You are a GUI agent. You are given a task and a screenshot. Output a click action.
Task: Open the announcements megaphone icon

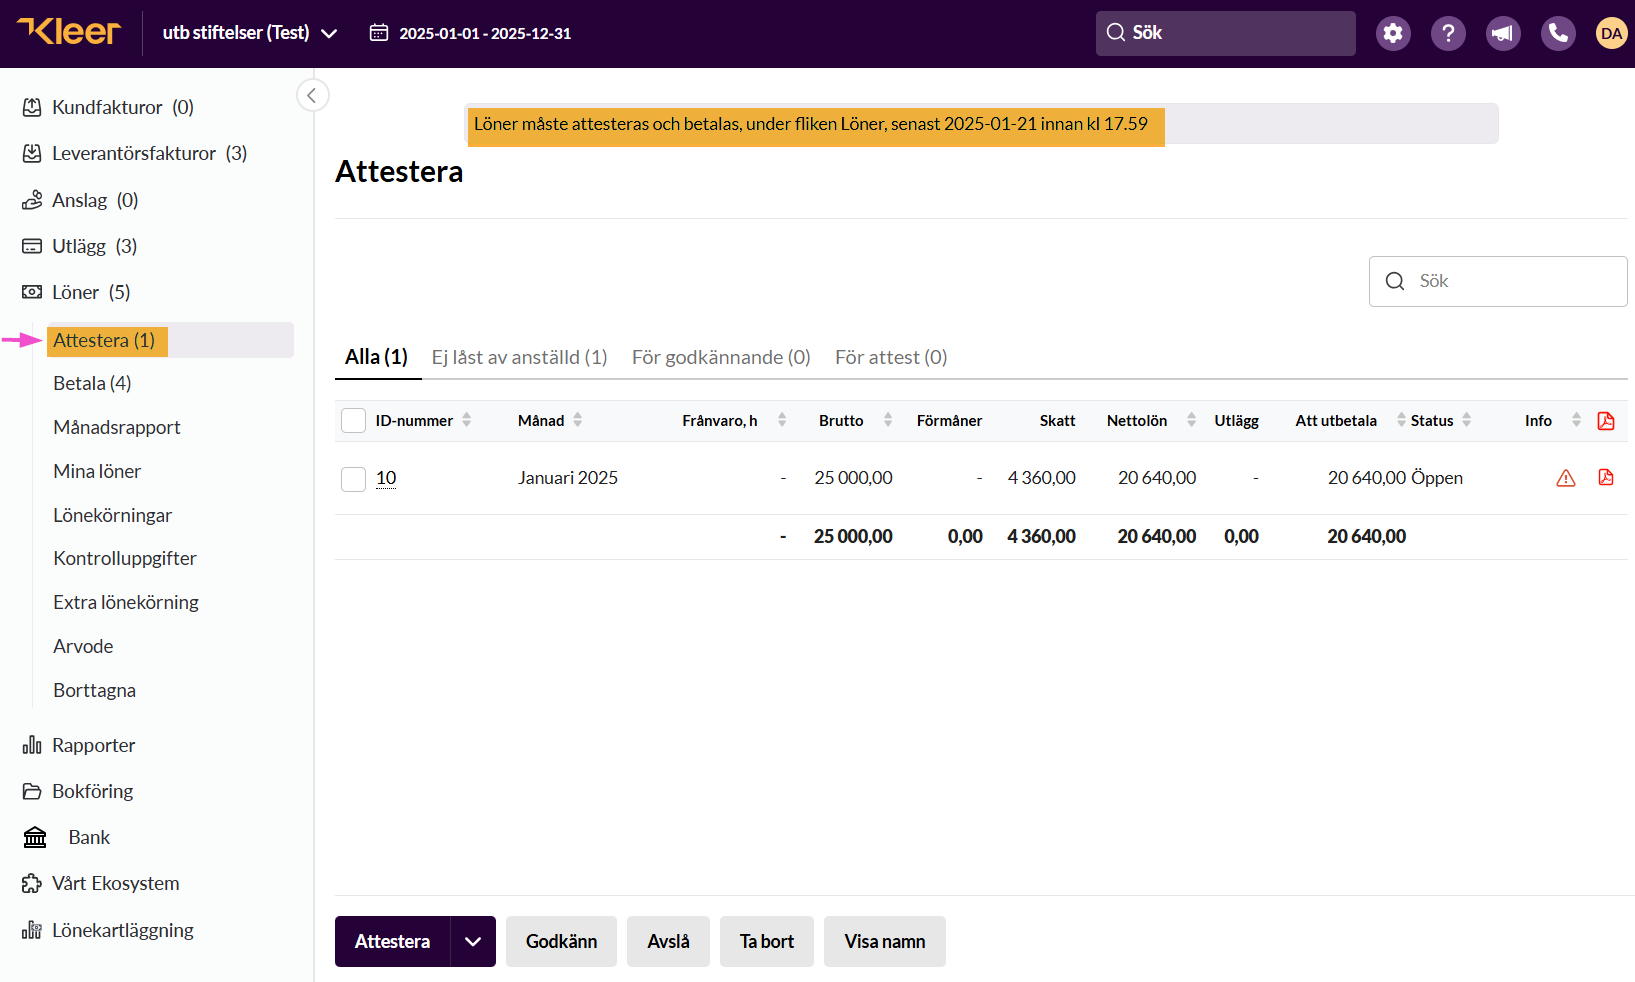click(x=1503, y=33)
